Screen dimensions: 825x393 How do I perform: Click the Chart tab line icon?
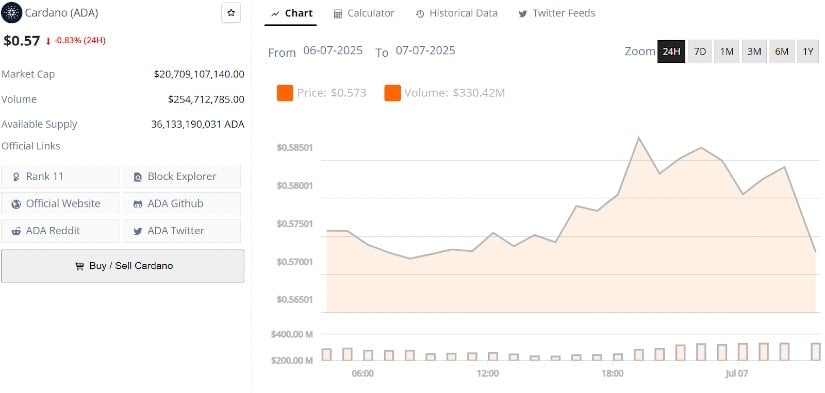click(275, 14)
